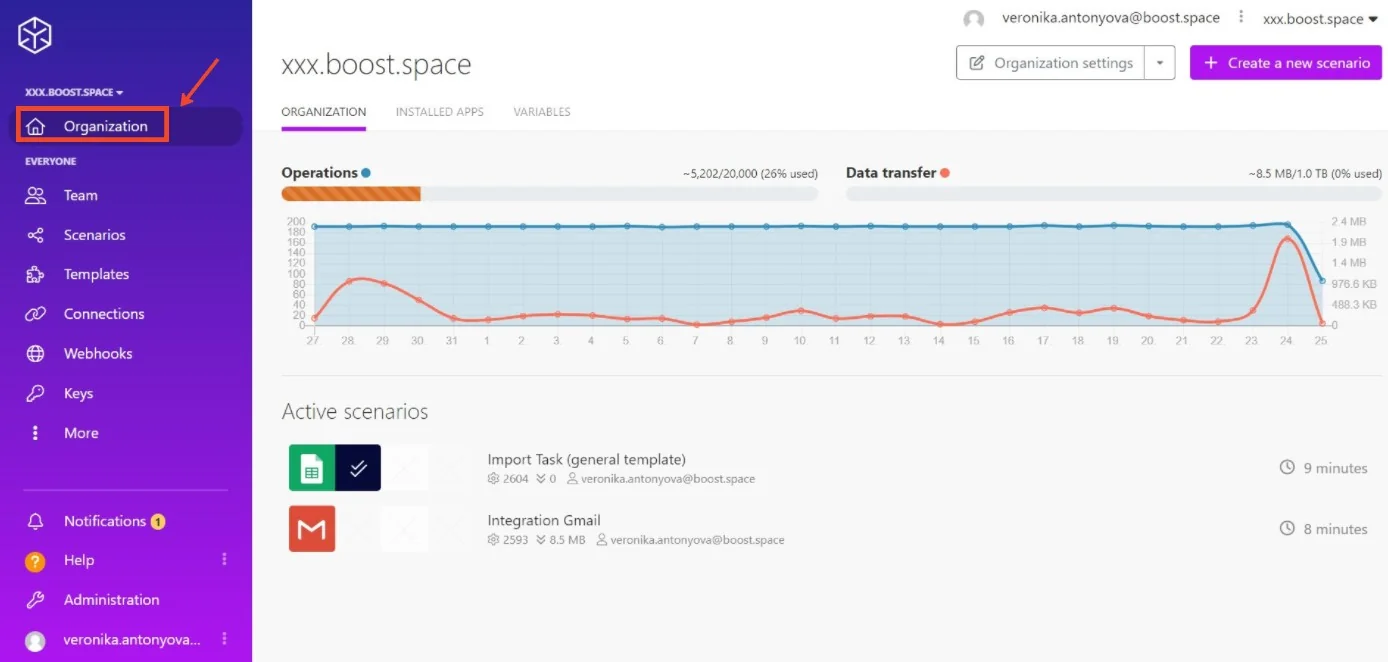
Task: Open the More three-dots icon
Action: [36, 433]
